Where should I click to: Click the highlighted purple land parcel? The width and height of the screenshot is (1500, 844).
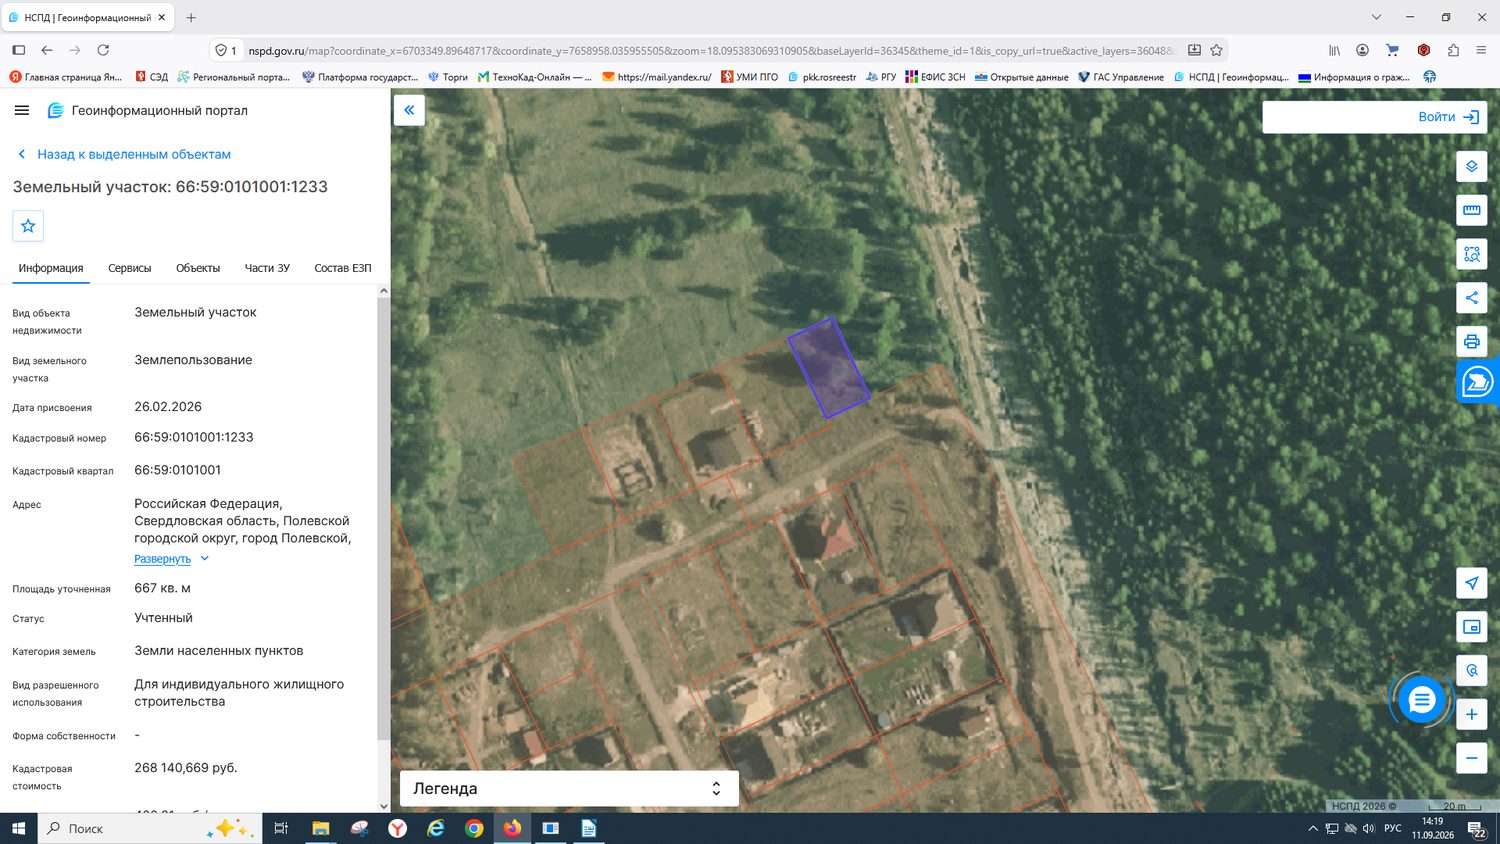click(x=828, y=367)
